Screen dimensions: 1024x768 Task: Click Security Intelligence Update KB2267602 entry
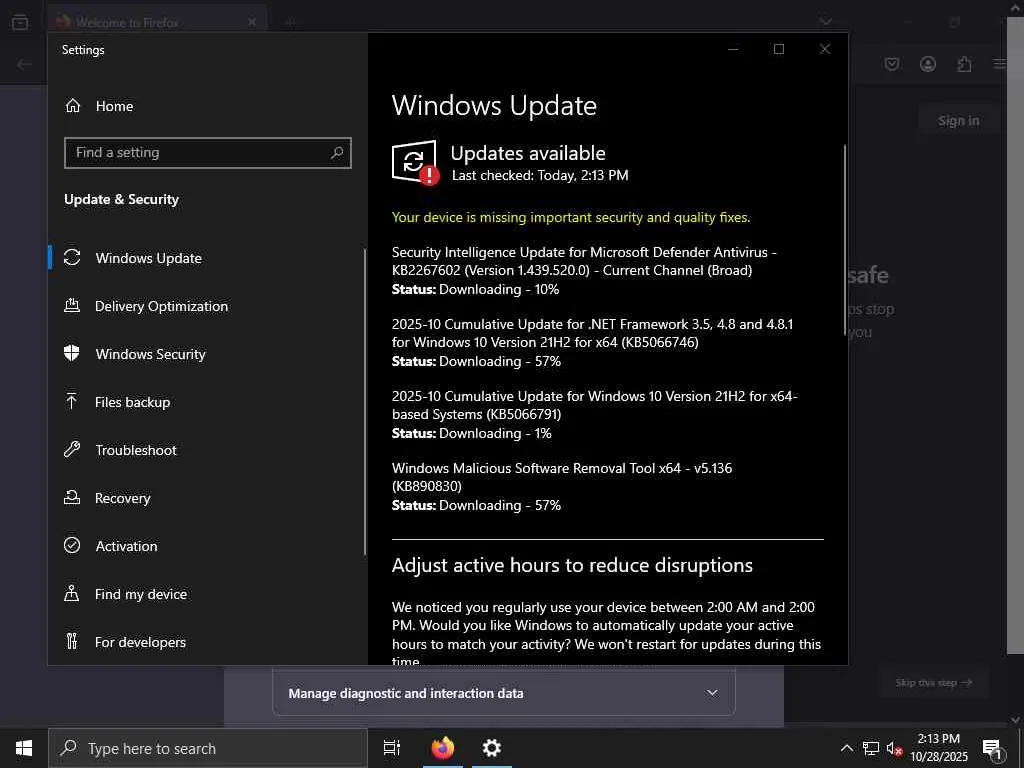tap(584, 270)
